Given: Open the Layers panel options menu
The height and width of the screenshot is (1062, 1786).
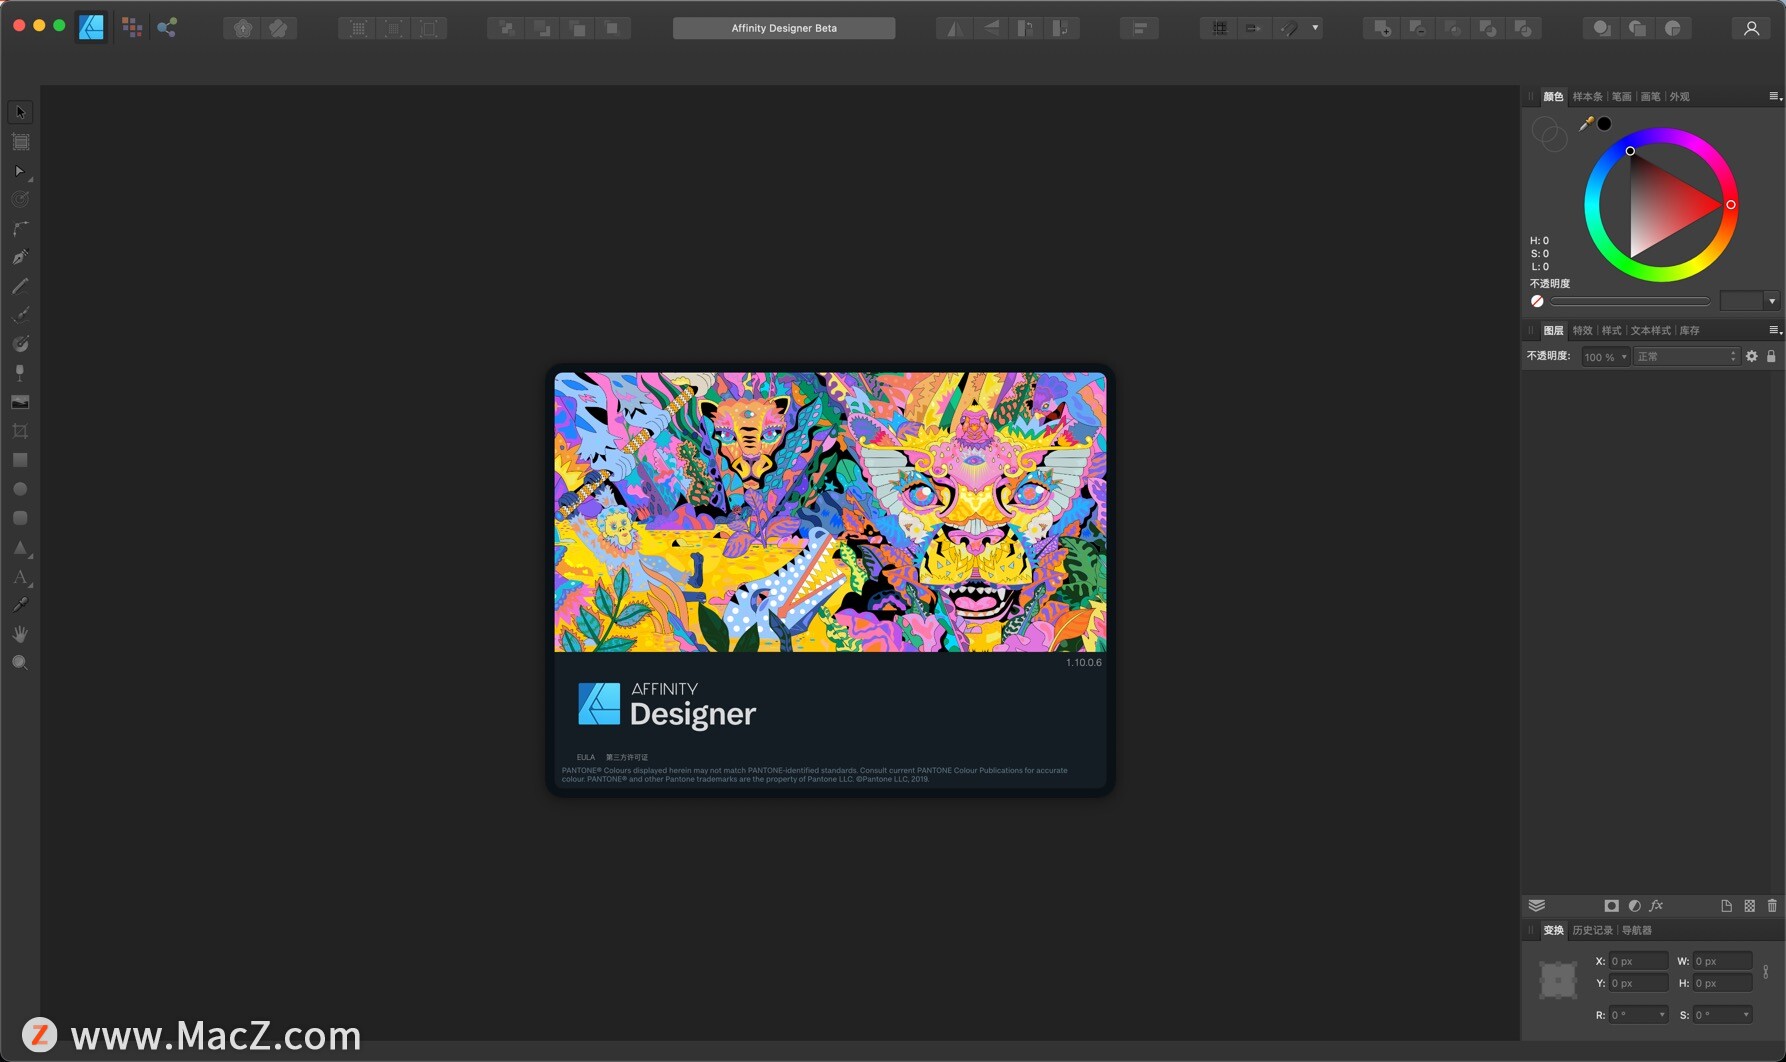Looking at the screenshot, I should (x=1775, y=330).
